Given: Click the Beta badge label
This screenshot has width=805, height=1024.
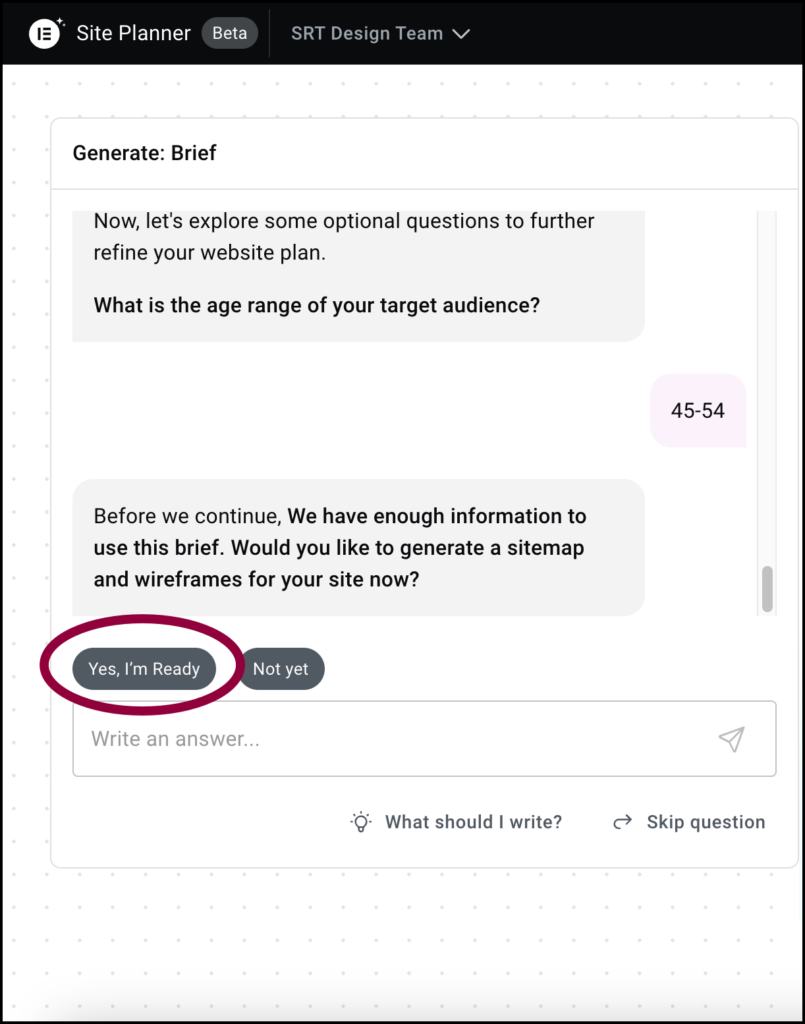Looking at the screenshot, I should [230, 33].
